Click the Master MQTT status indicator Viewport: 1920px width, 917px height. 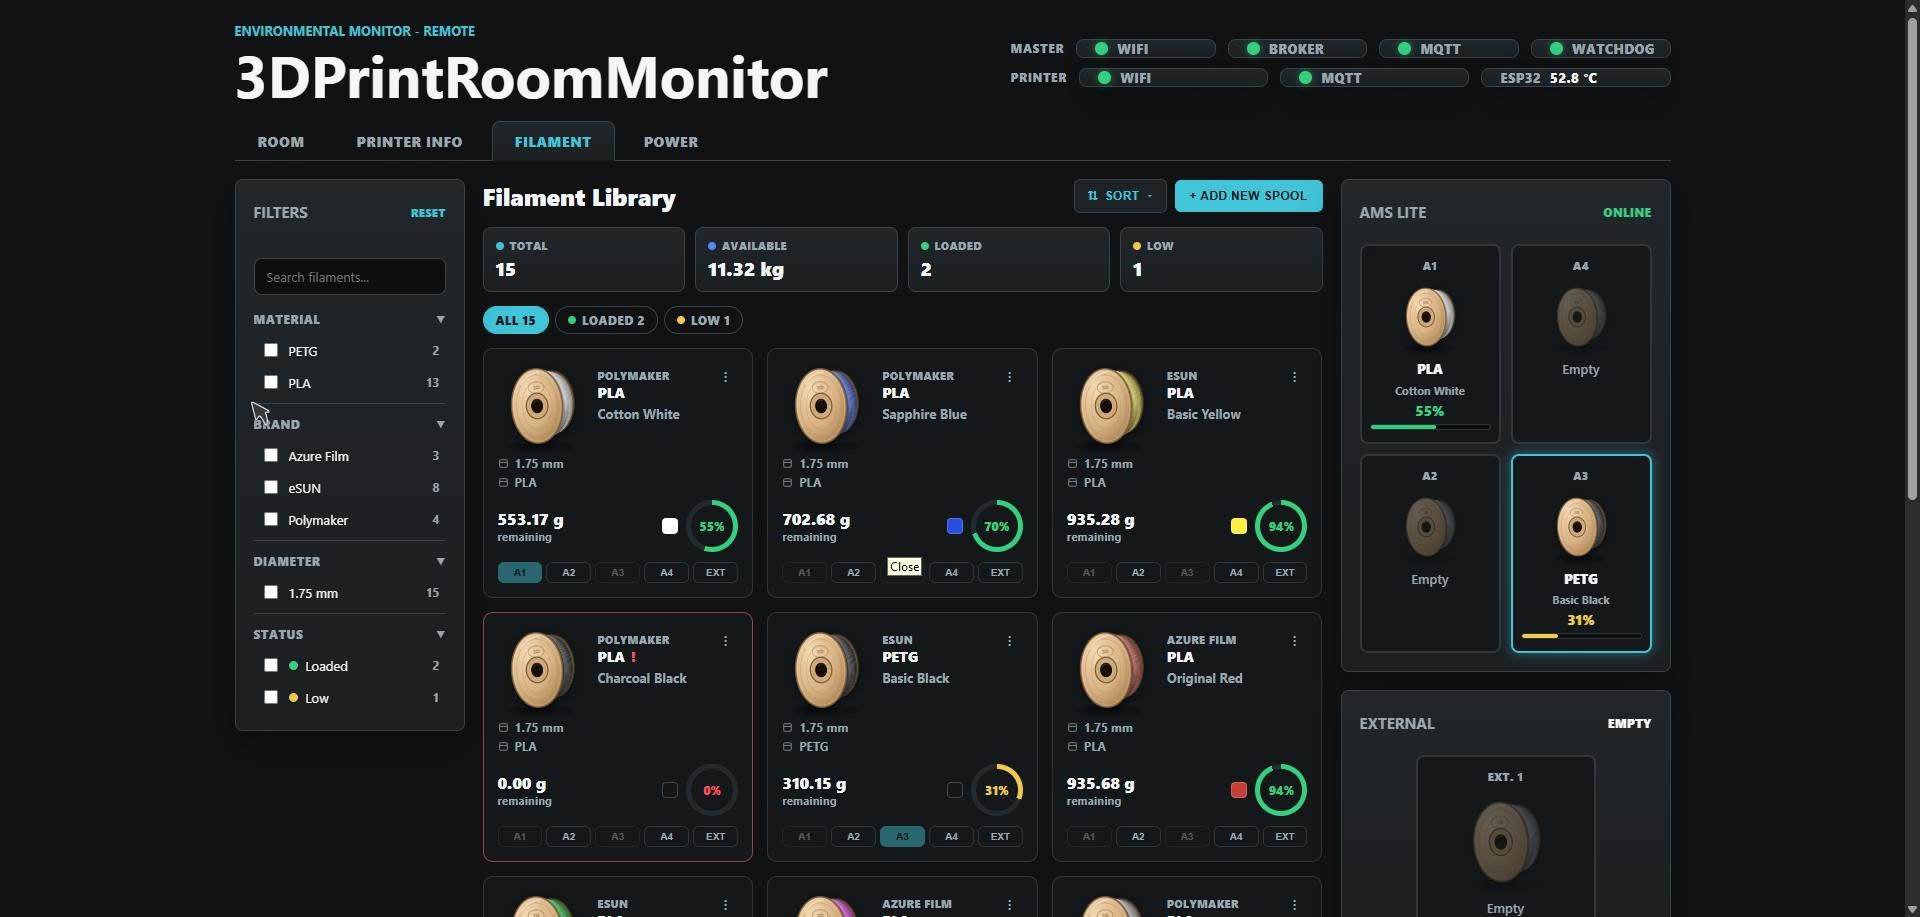[1449, 49]
